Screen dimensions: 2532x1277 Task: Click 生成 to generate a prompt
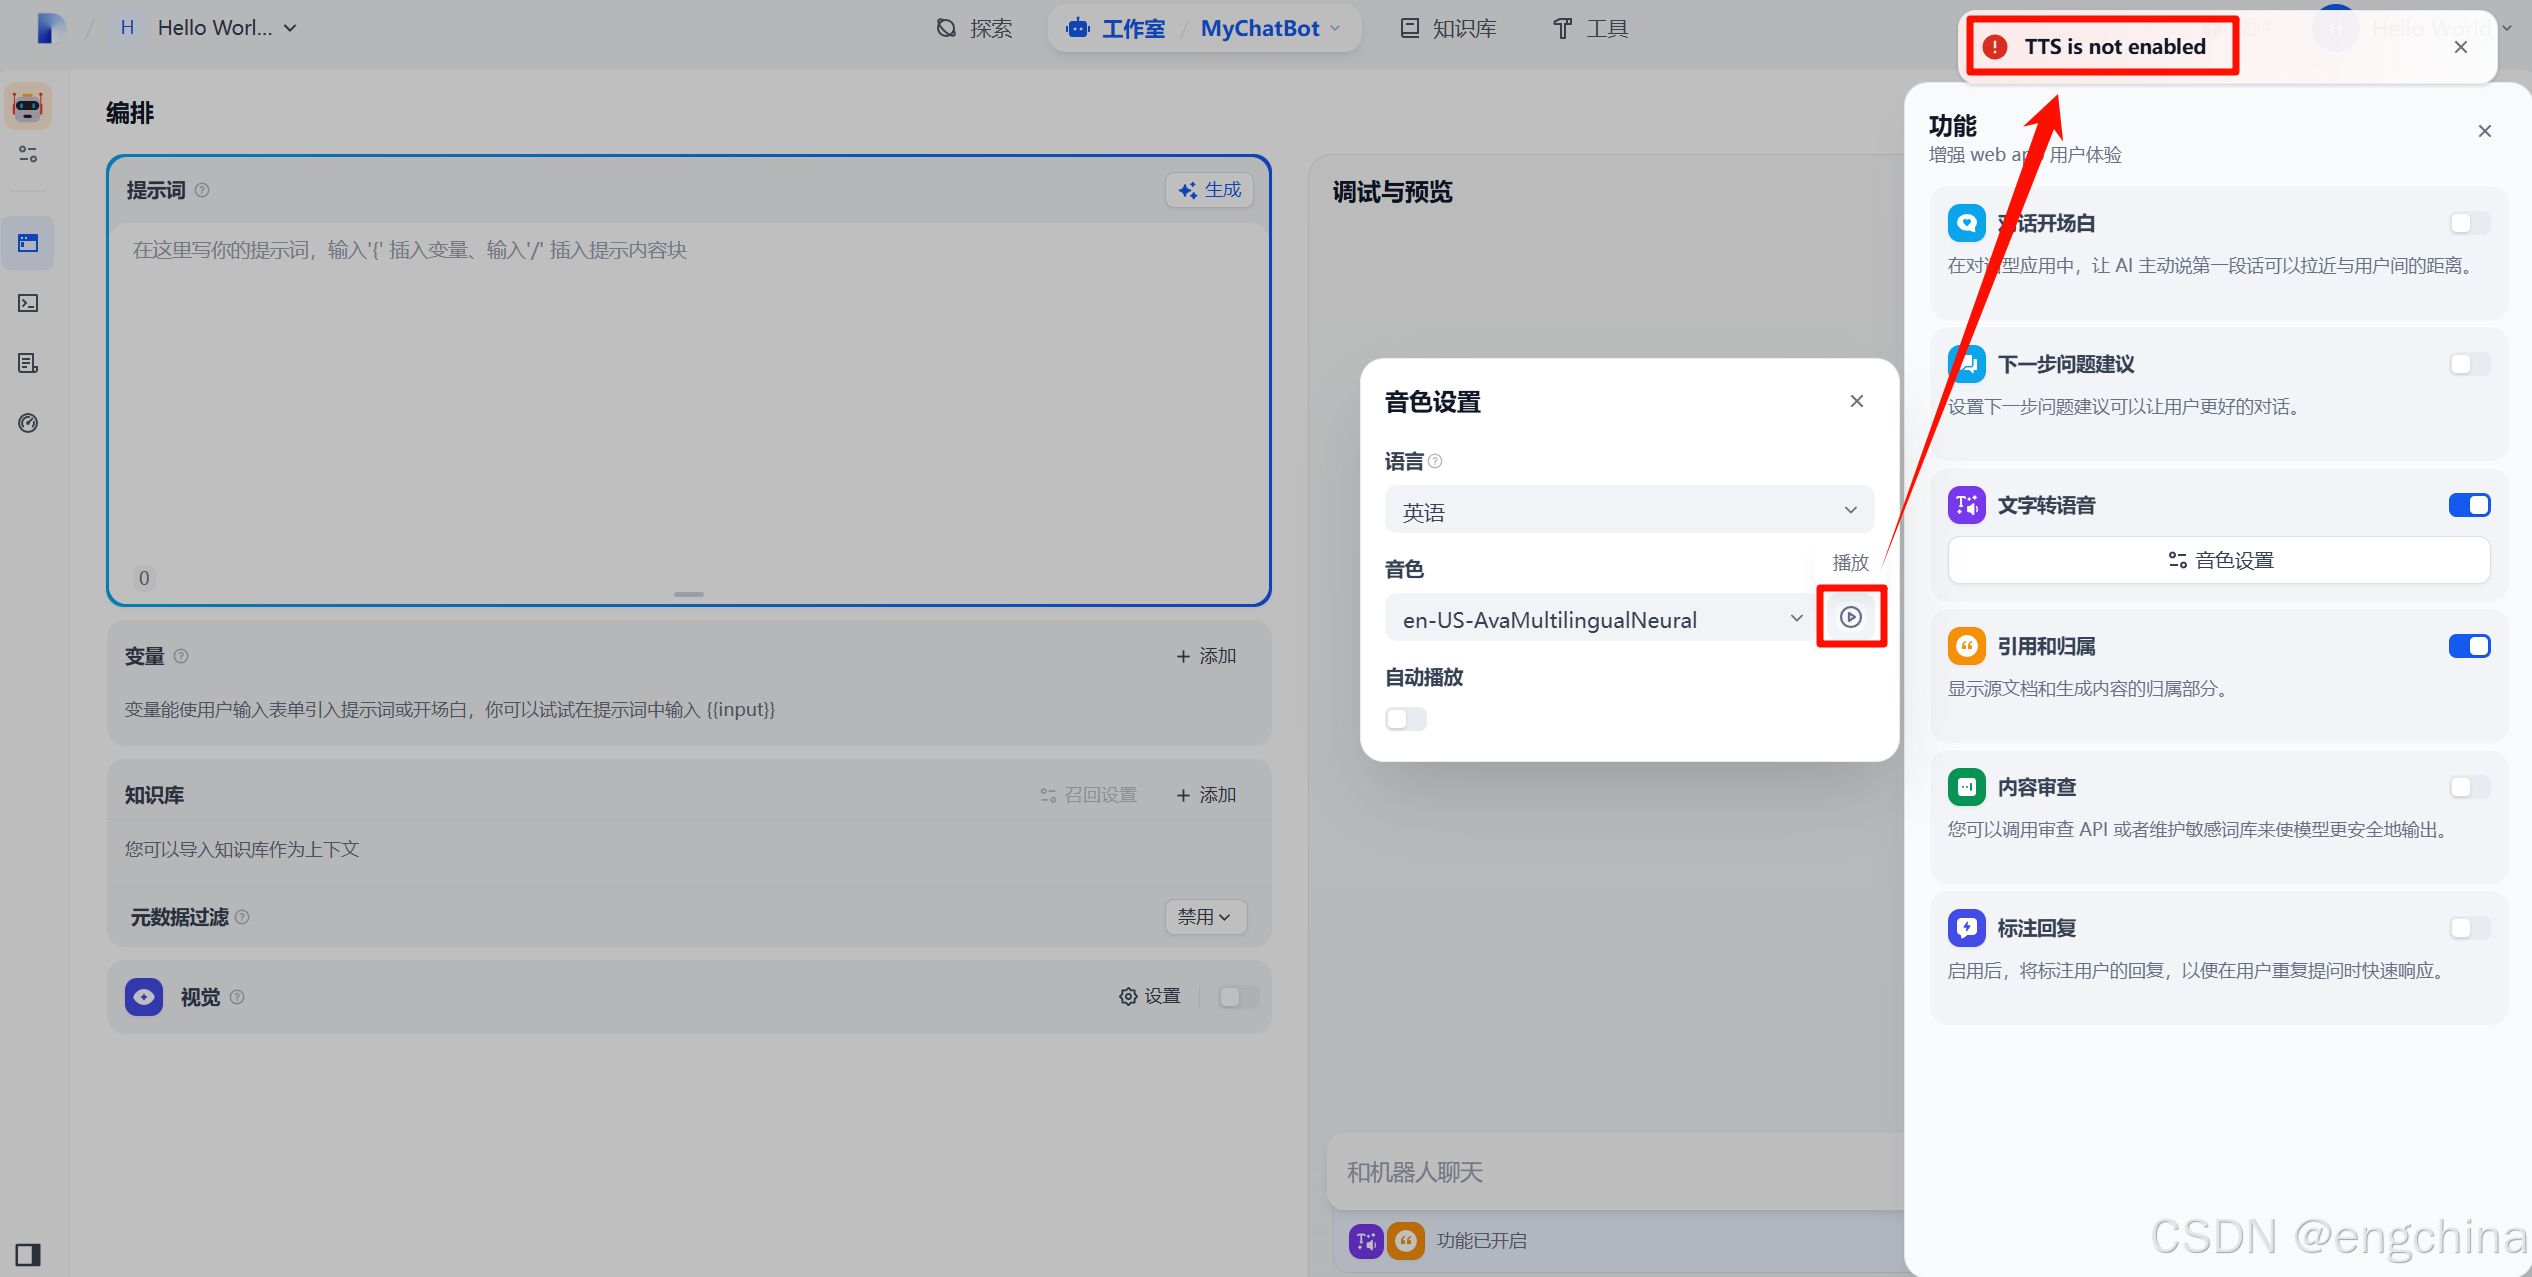[x=1209, y=190]
